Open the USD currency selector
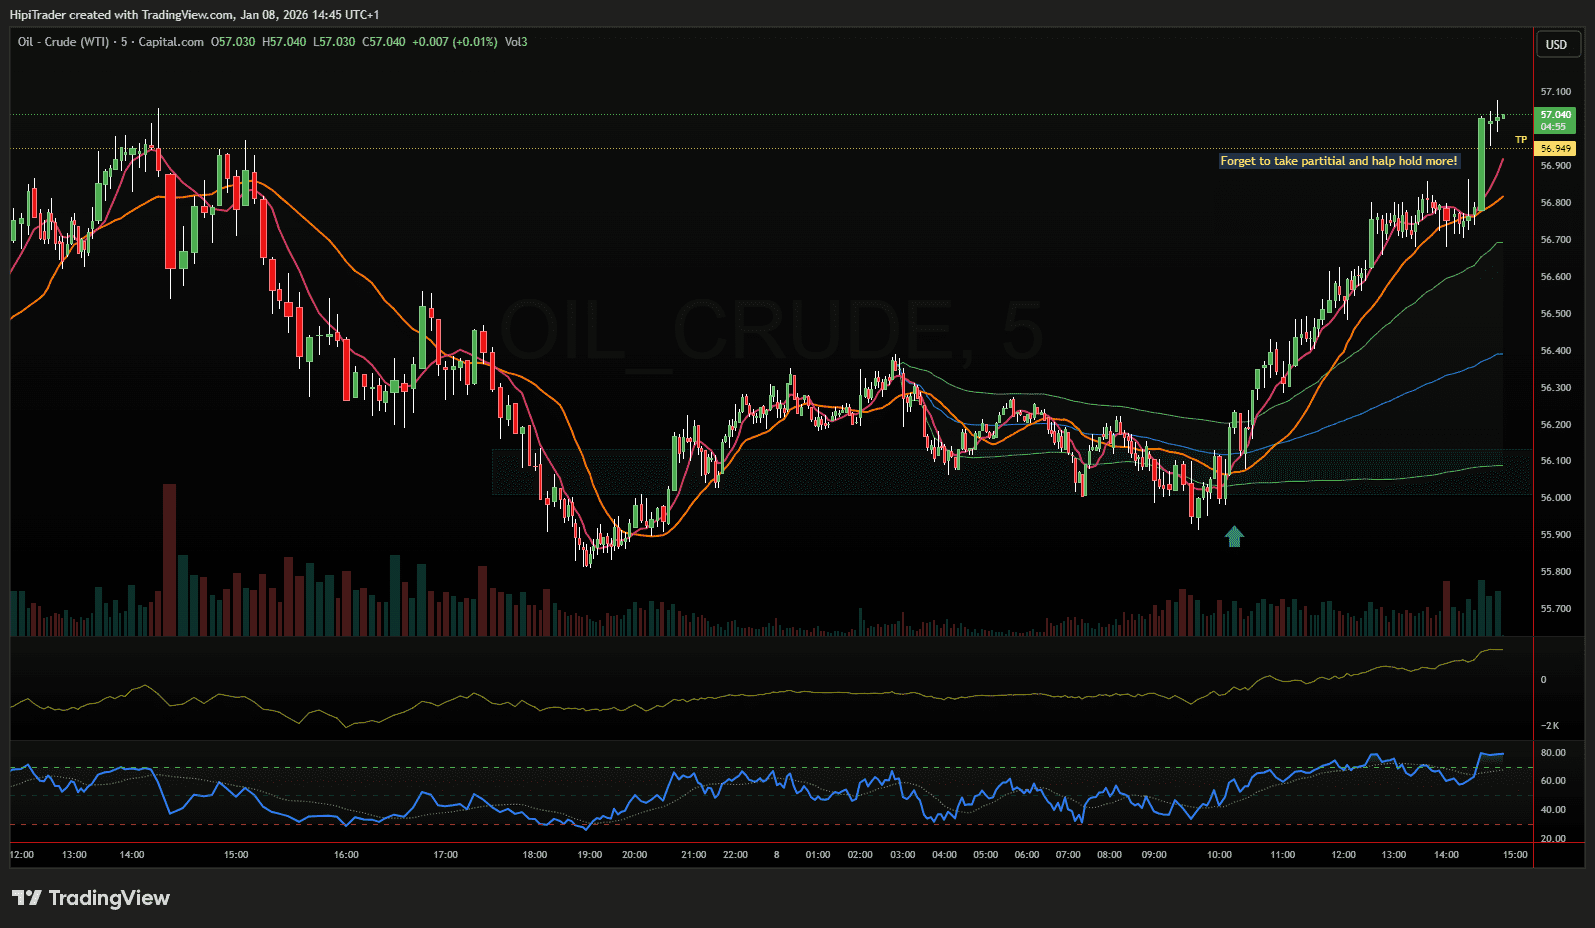The width and height of the screenshot is (1595, 928). click(1556, 44)
